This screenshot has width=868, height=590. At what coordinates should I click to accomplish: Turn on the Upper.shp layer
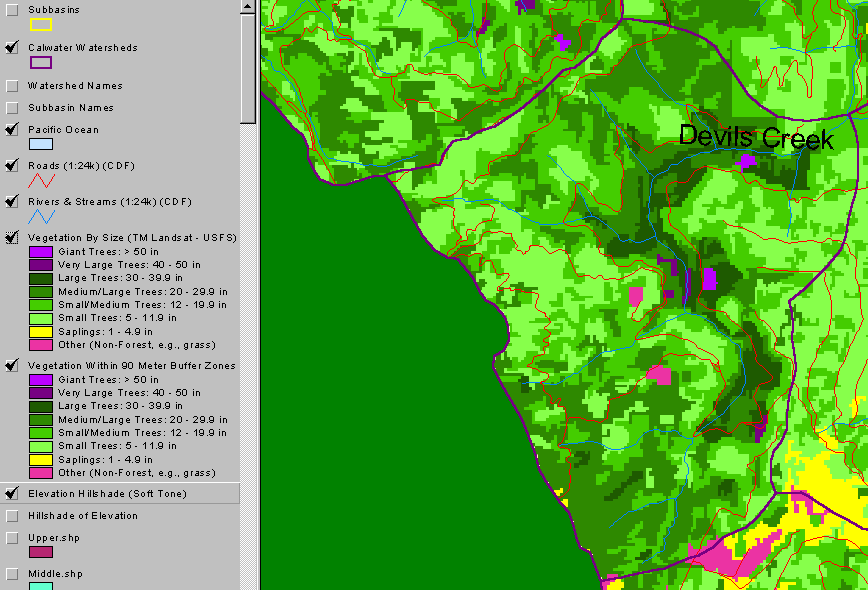coord(12,538)
